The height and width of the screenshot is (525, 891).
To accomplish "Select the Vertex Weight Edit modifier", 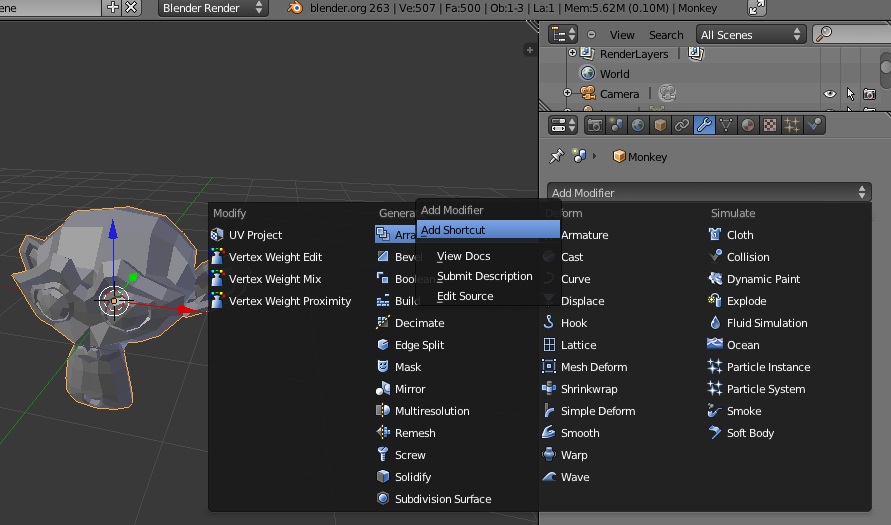I will point(275,257).
